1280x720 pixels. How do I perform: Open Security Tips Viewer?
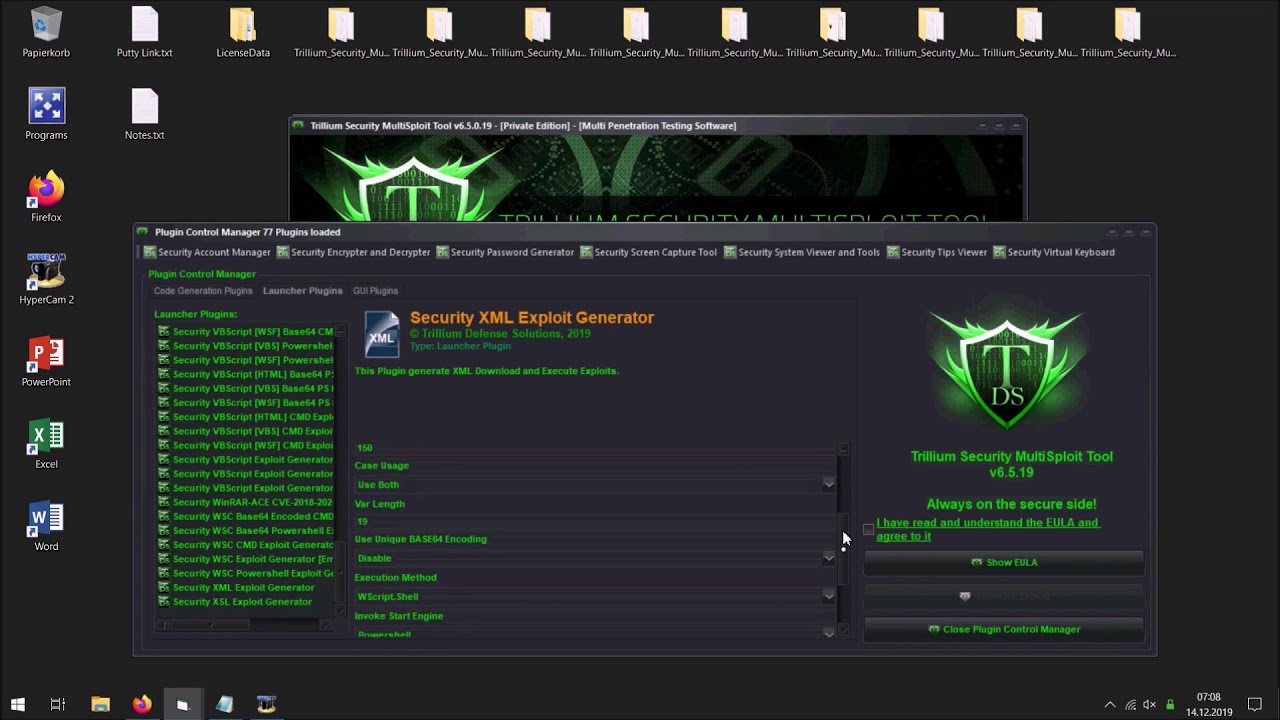click(937, 252)
